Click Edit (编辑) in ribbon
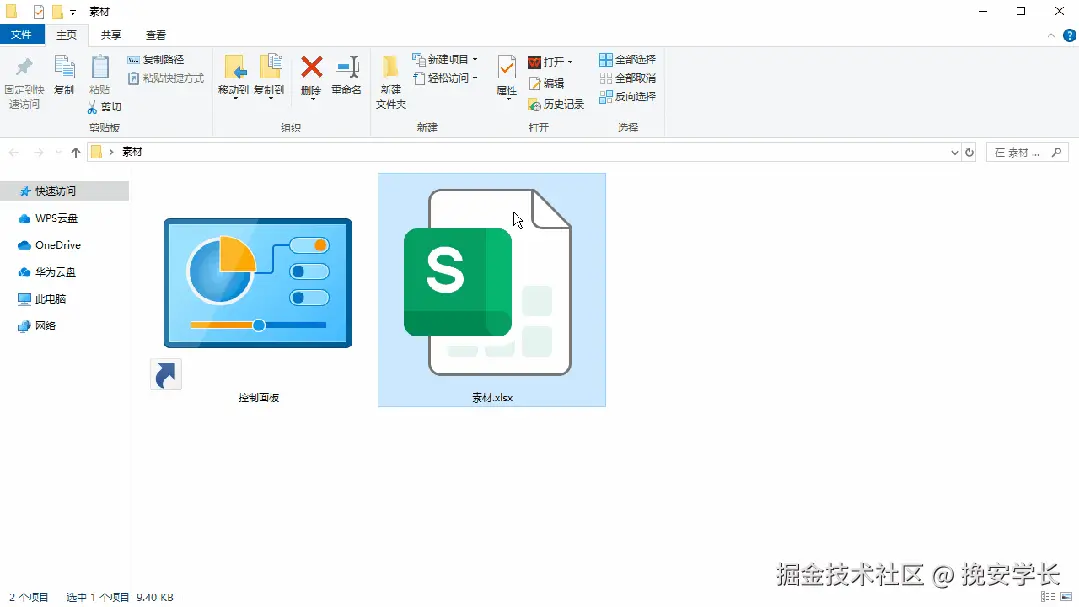 pyautogui.click(x=546, y=83)
